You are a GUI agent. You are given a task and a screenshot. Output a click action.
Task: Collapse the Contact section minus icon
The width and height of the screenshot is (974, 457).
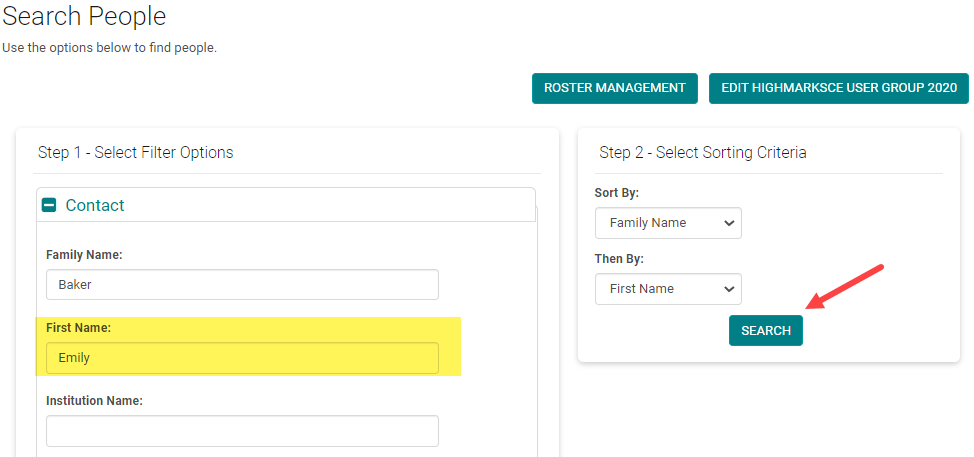click(49, 205)
